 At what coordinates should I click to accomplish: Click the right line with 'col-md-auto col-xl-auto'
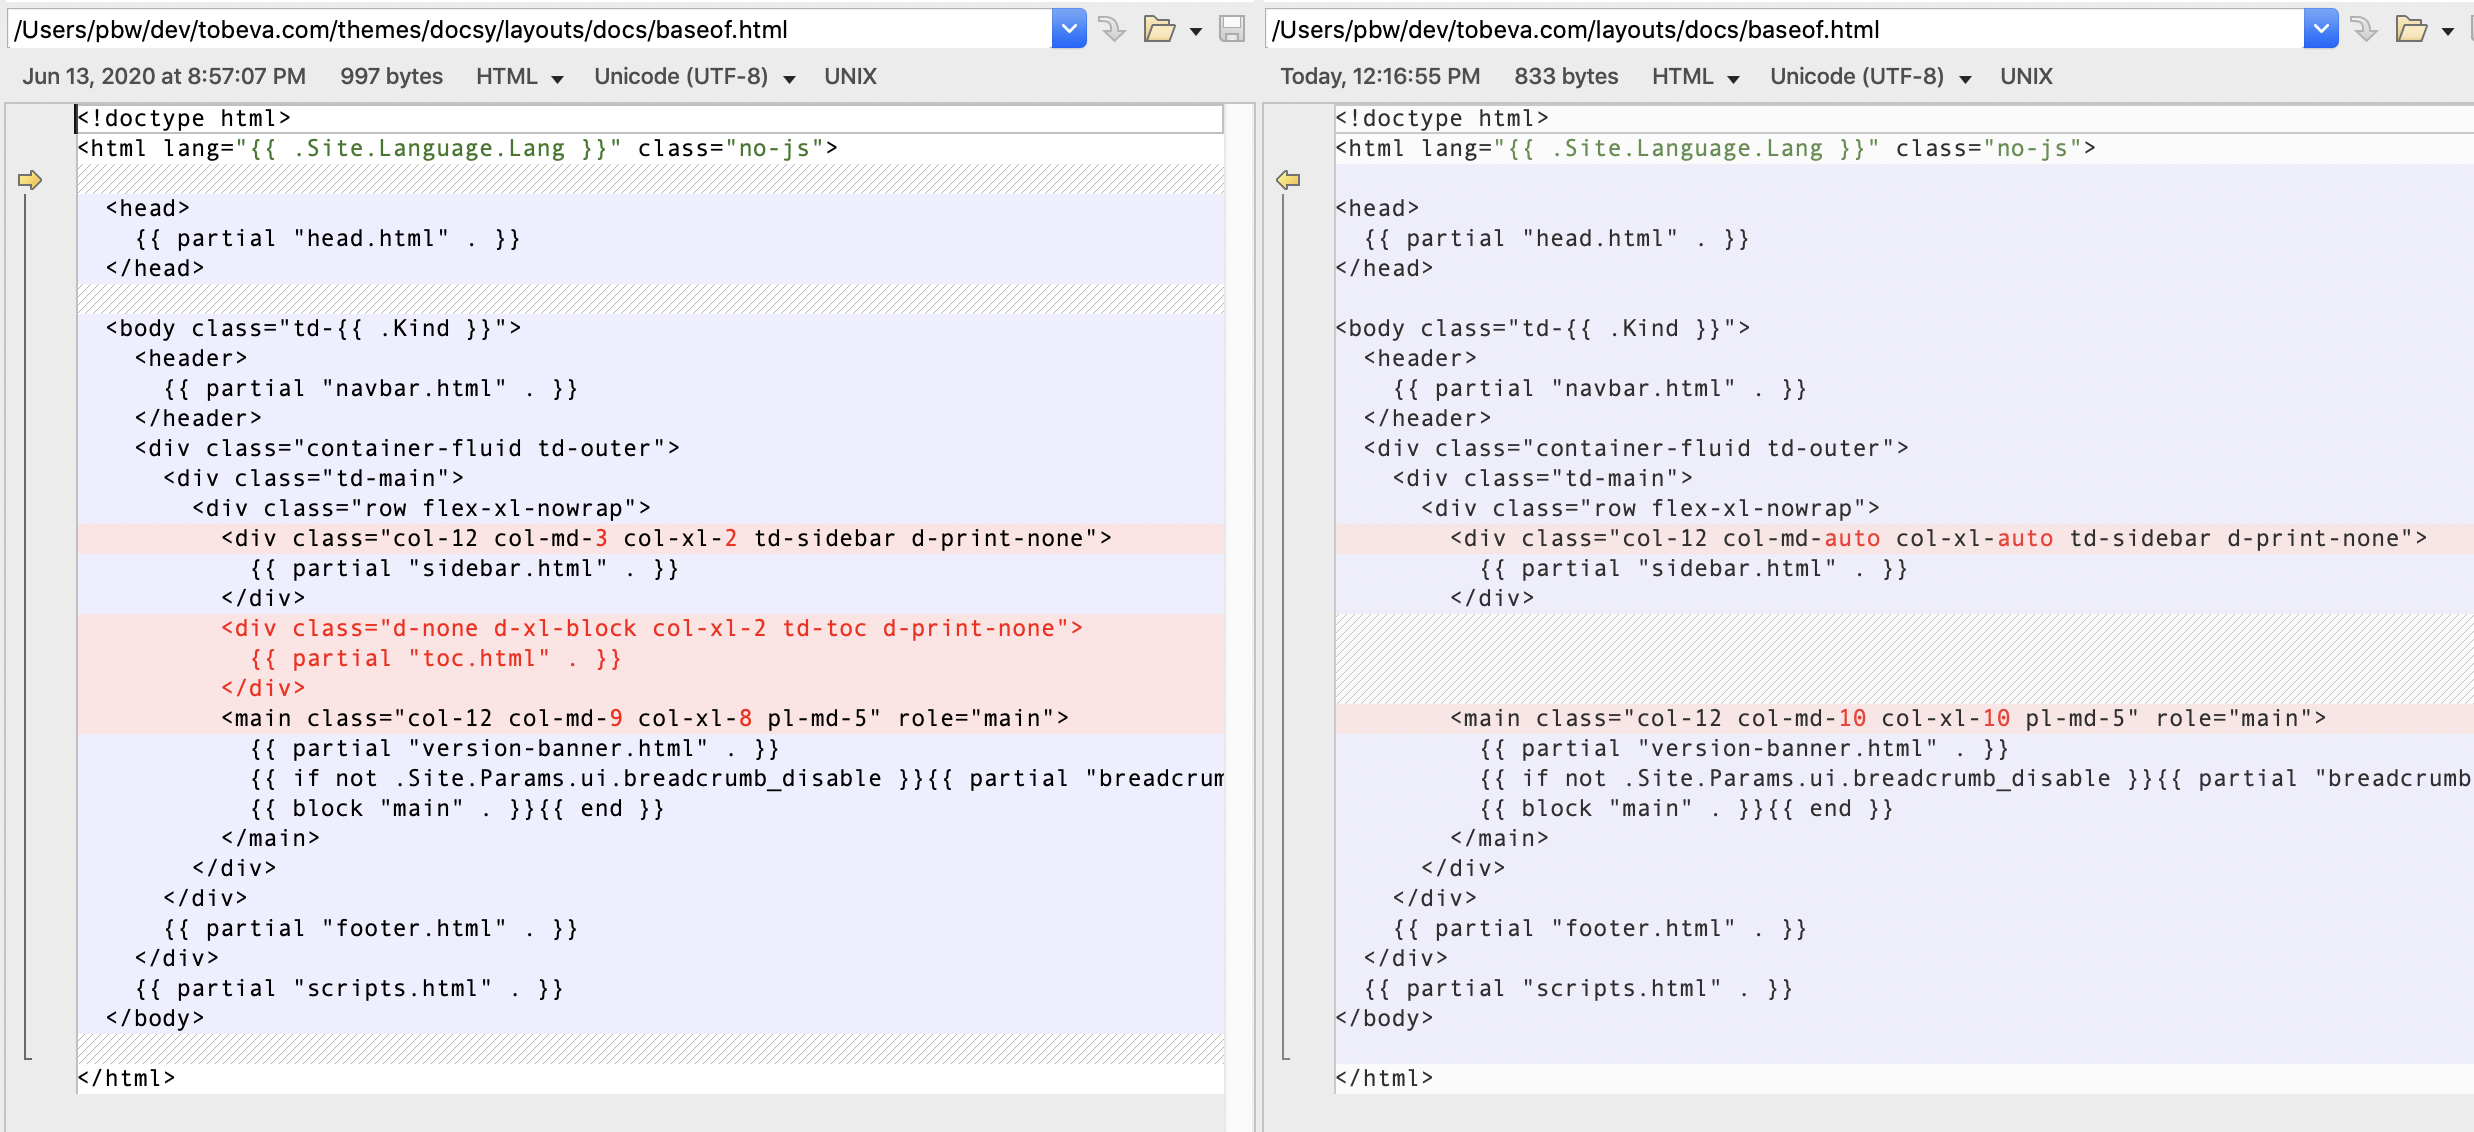tap(1904, 539)
